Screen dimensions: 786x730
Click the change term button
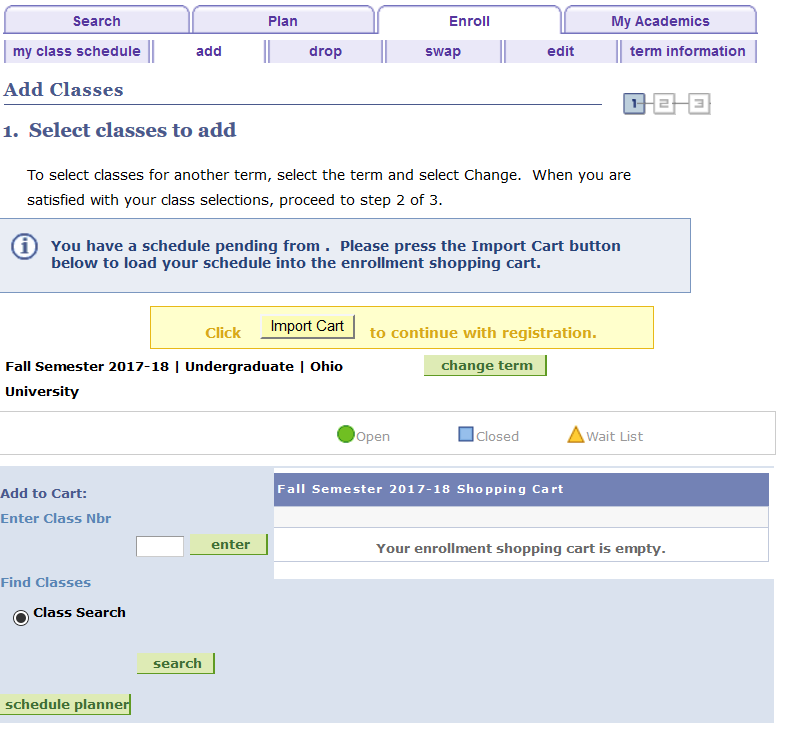pyautogui.click(x=486, y=365)
